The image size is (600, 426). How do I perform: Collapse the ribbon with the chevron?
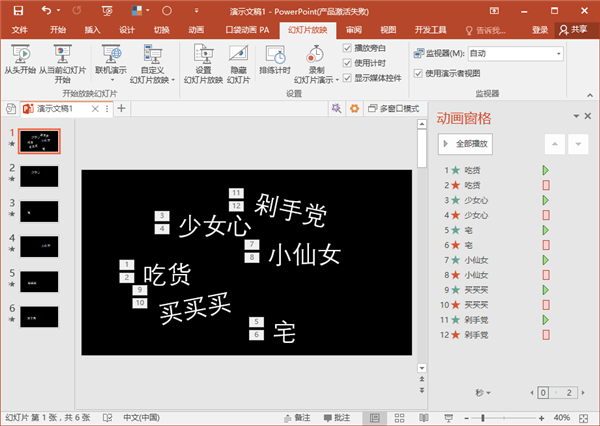click(x=590, y=95)
